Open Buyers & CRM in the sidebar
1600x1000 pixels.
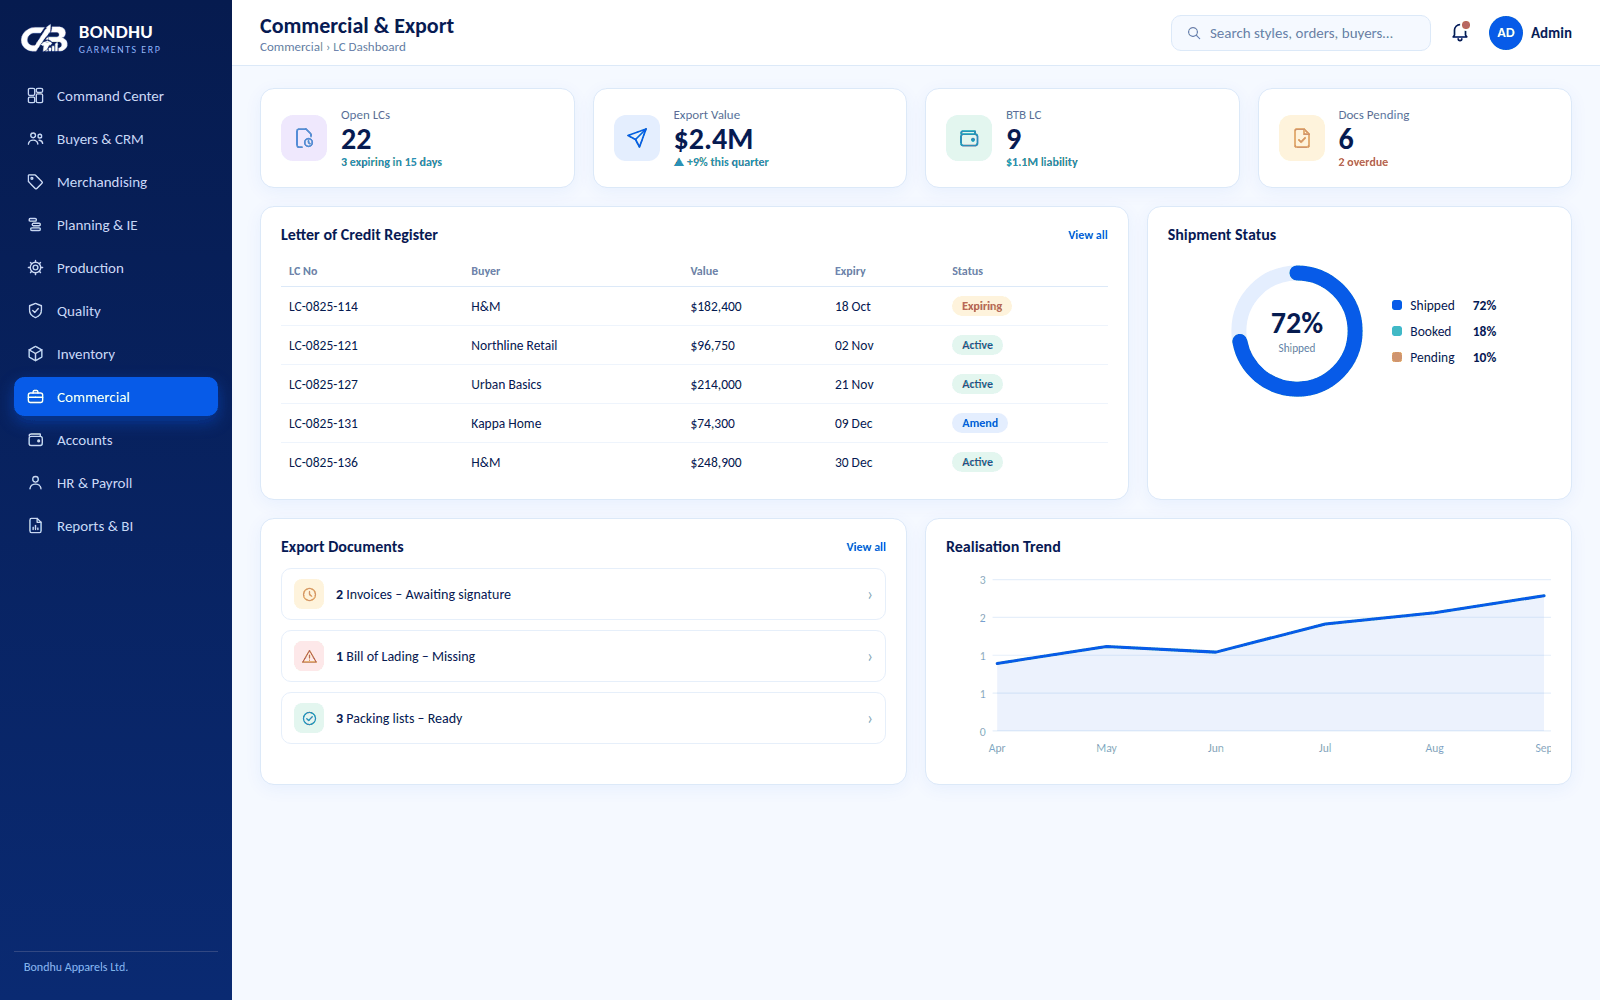[116, 139]
